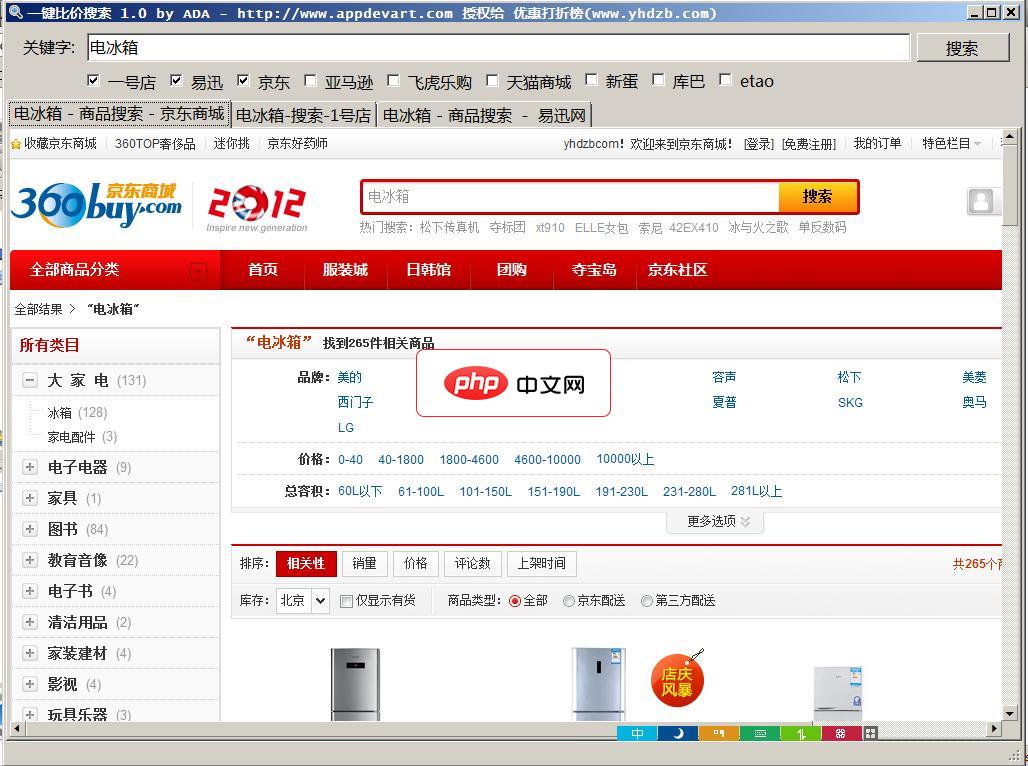Screen dimensions: 1028x766
Task: Expand the 清洁用品 category
Action: [x=30, y=622]
